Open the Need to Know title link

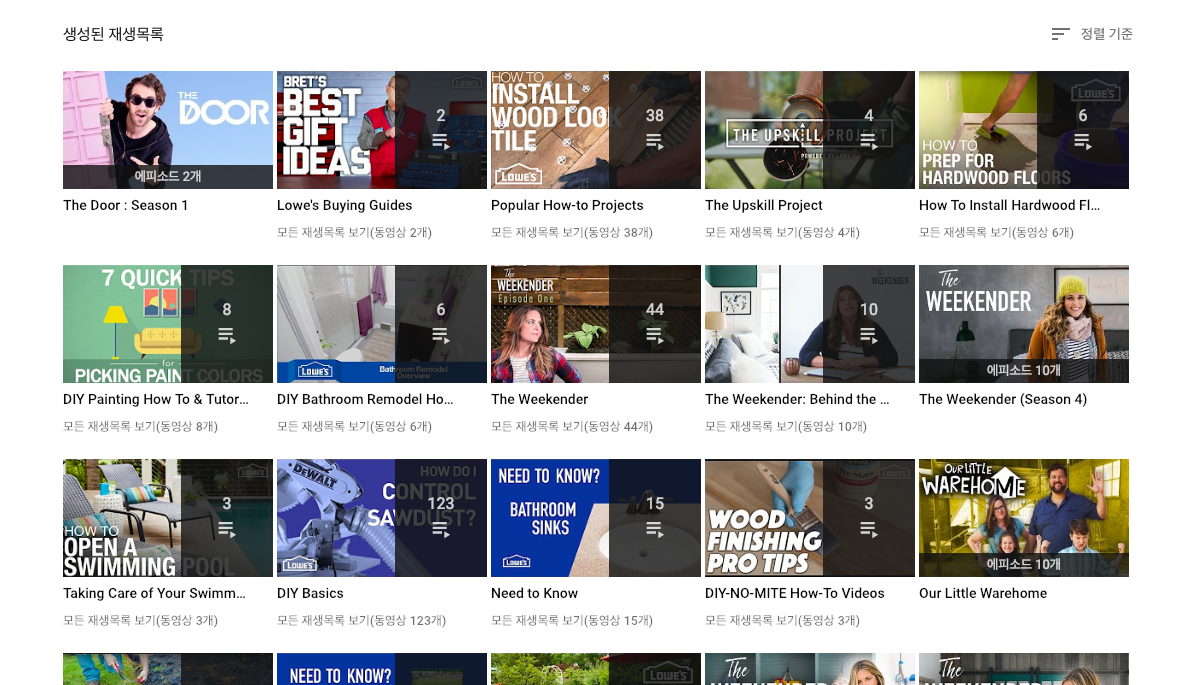[x=535, y=593]
